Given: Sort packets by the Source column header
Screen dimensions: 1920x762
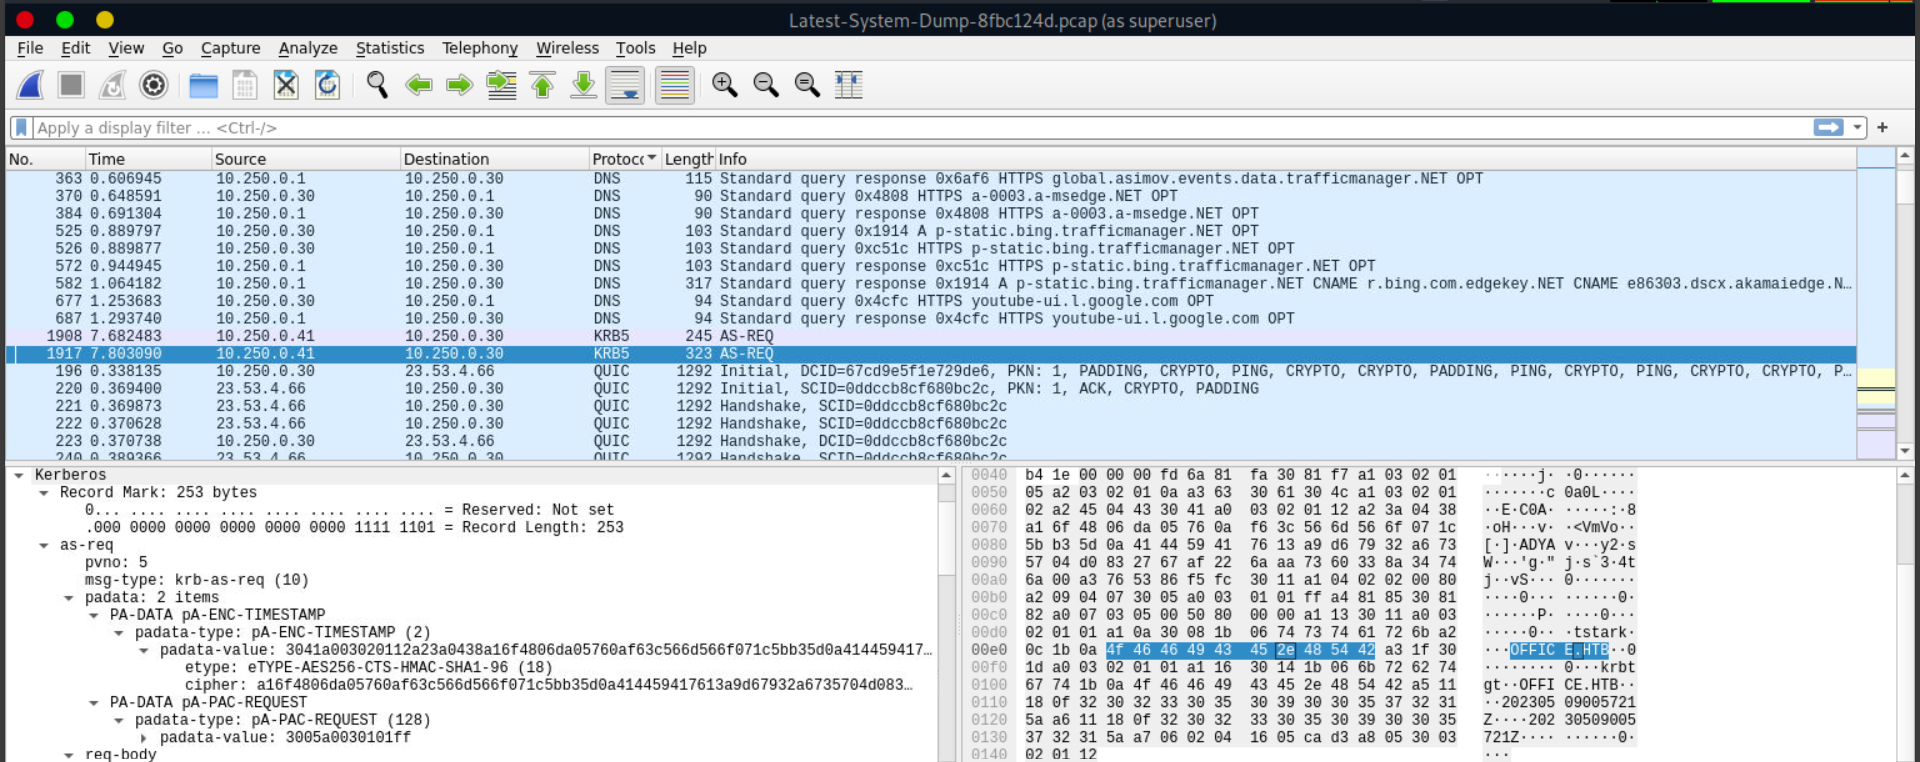Looking at the screenshot, I should (241, 159).
